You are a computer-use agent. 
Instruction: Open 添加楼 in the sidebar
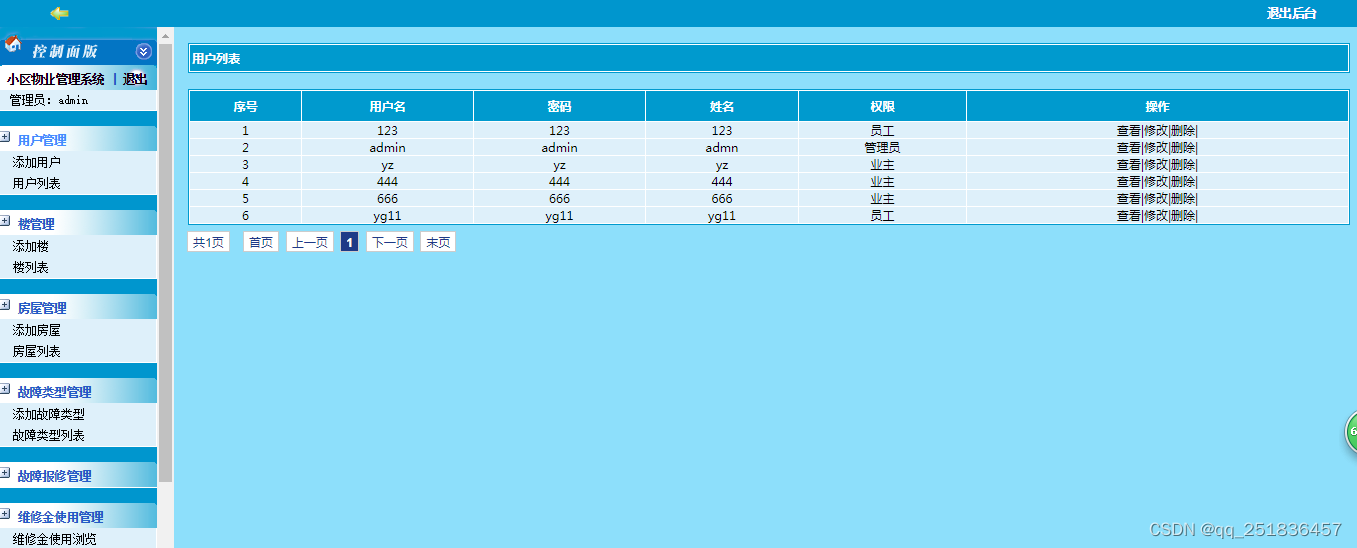click(x=31, y=246)
